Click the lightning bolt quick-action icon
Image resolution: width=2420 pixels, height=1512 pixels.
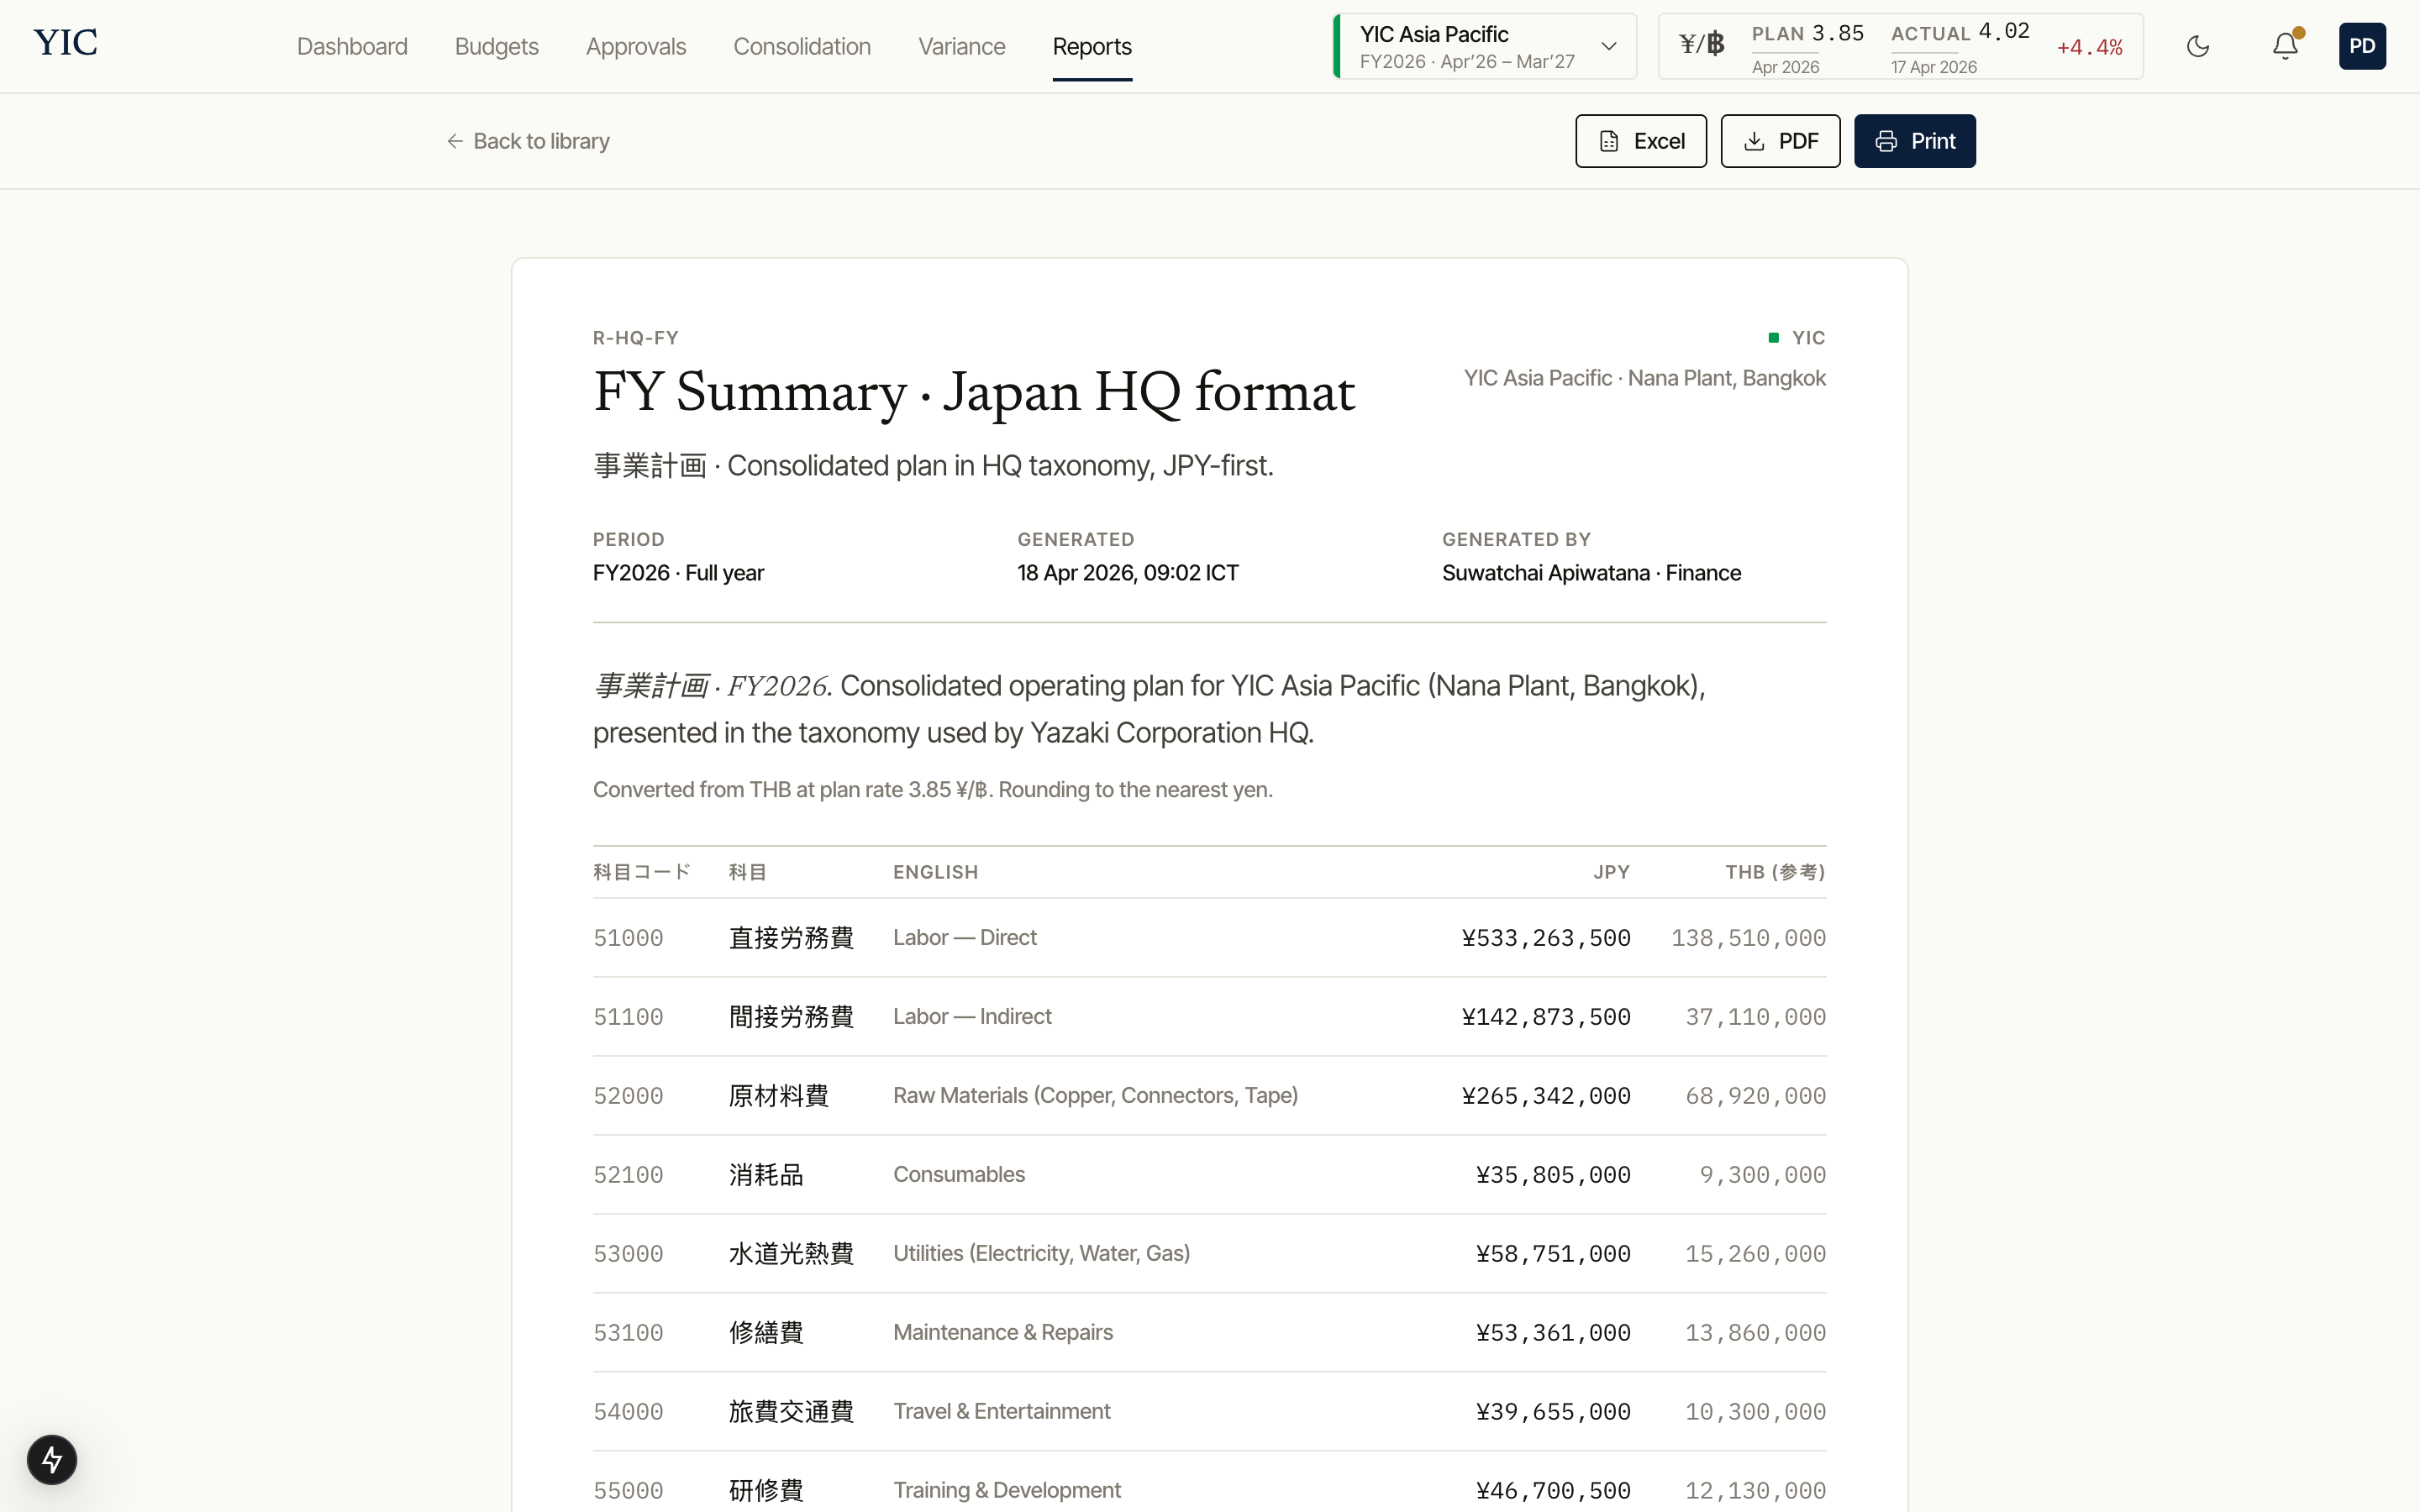click(x=53, y=1459)
